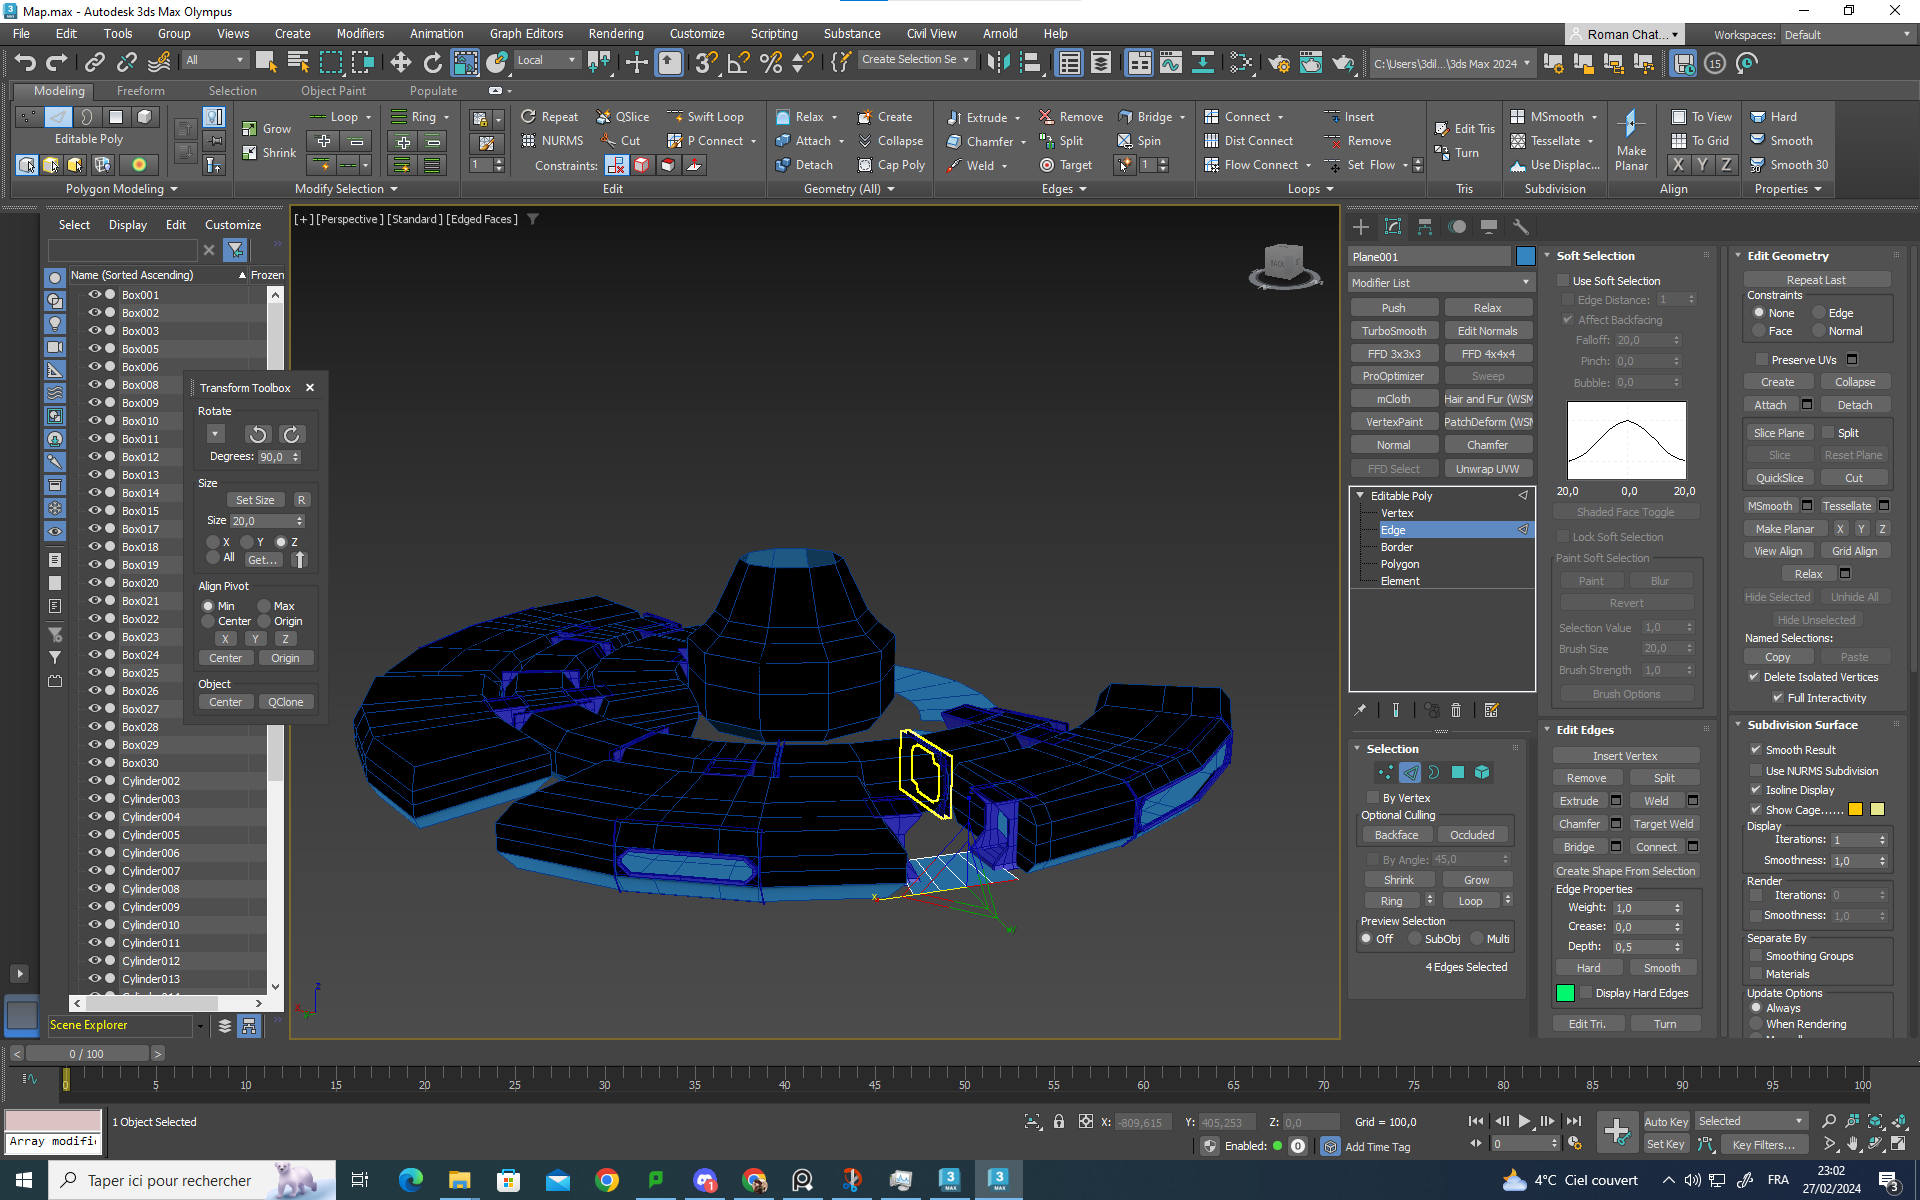Click the Play Animation button
Image resolution: width=1920 pixels, height=1200 pixels.
point(1524,1121)
